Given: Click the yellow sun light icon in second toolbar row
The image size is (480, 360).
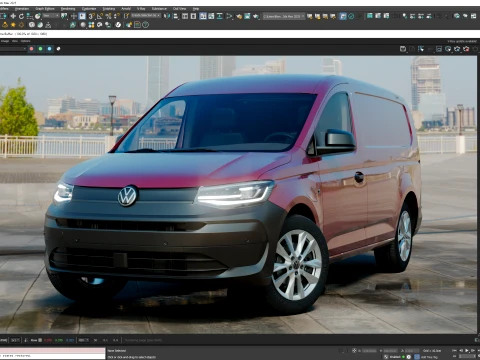Looking at the screenshot, I should click(13, 25).
